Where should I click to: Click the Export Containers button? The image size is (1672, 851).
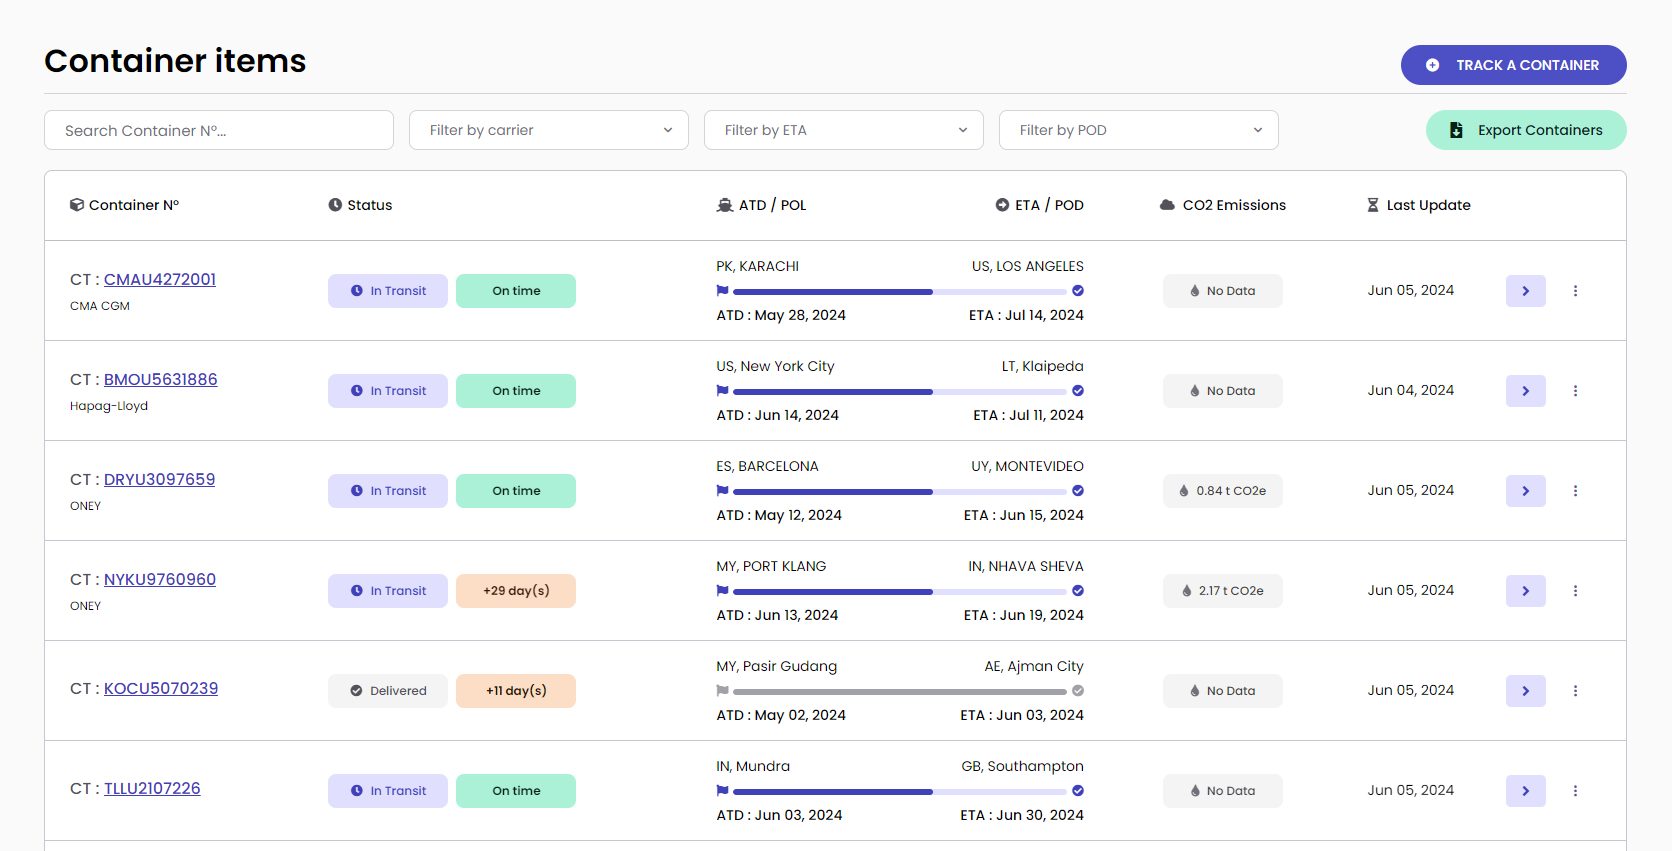click(x=1525, y=130)
